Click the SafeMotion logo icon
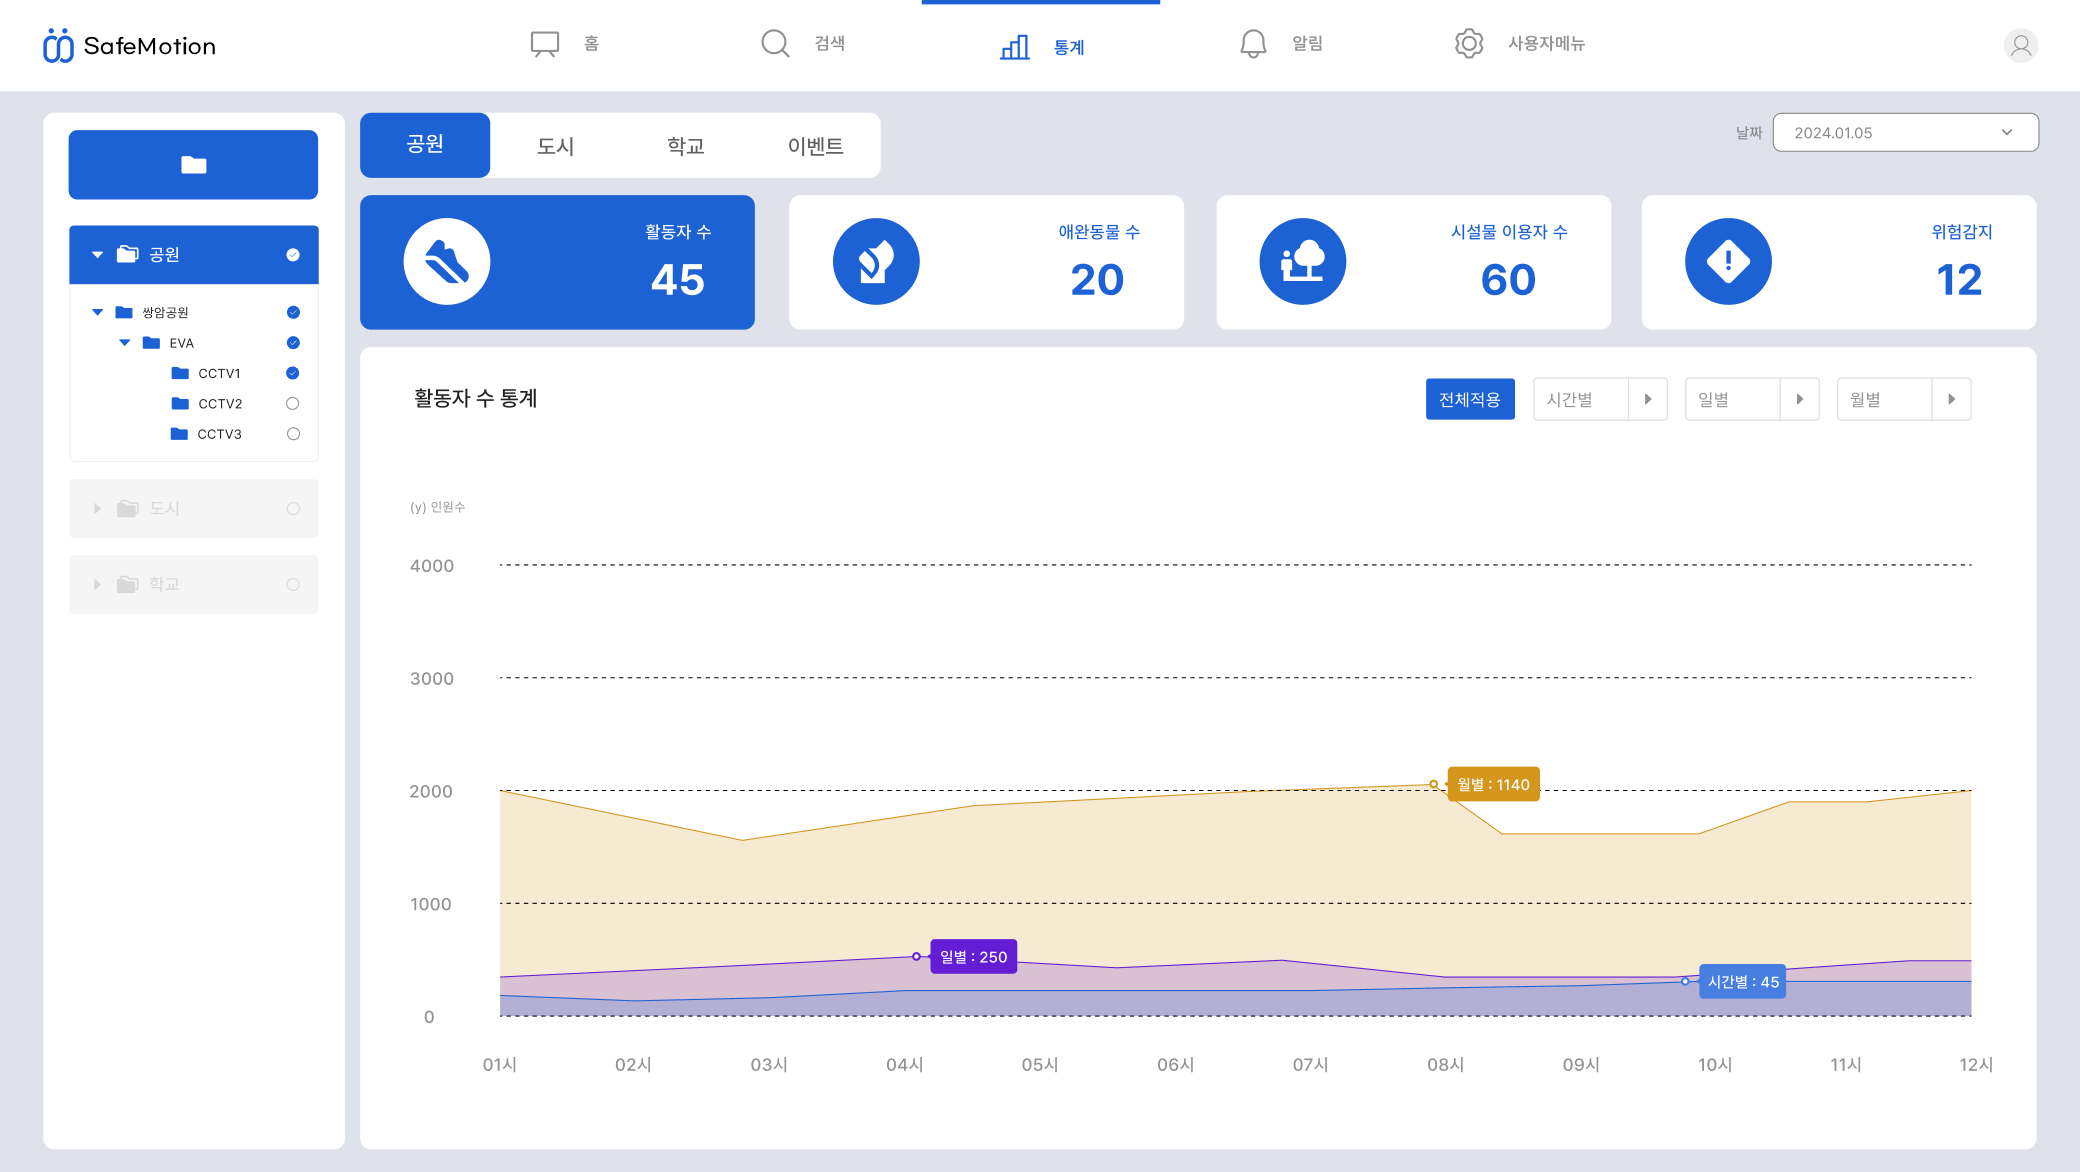Screen dimensions: 2080x1172 tap(58, 45)
